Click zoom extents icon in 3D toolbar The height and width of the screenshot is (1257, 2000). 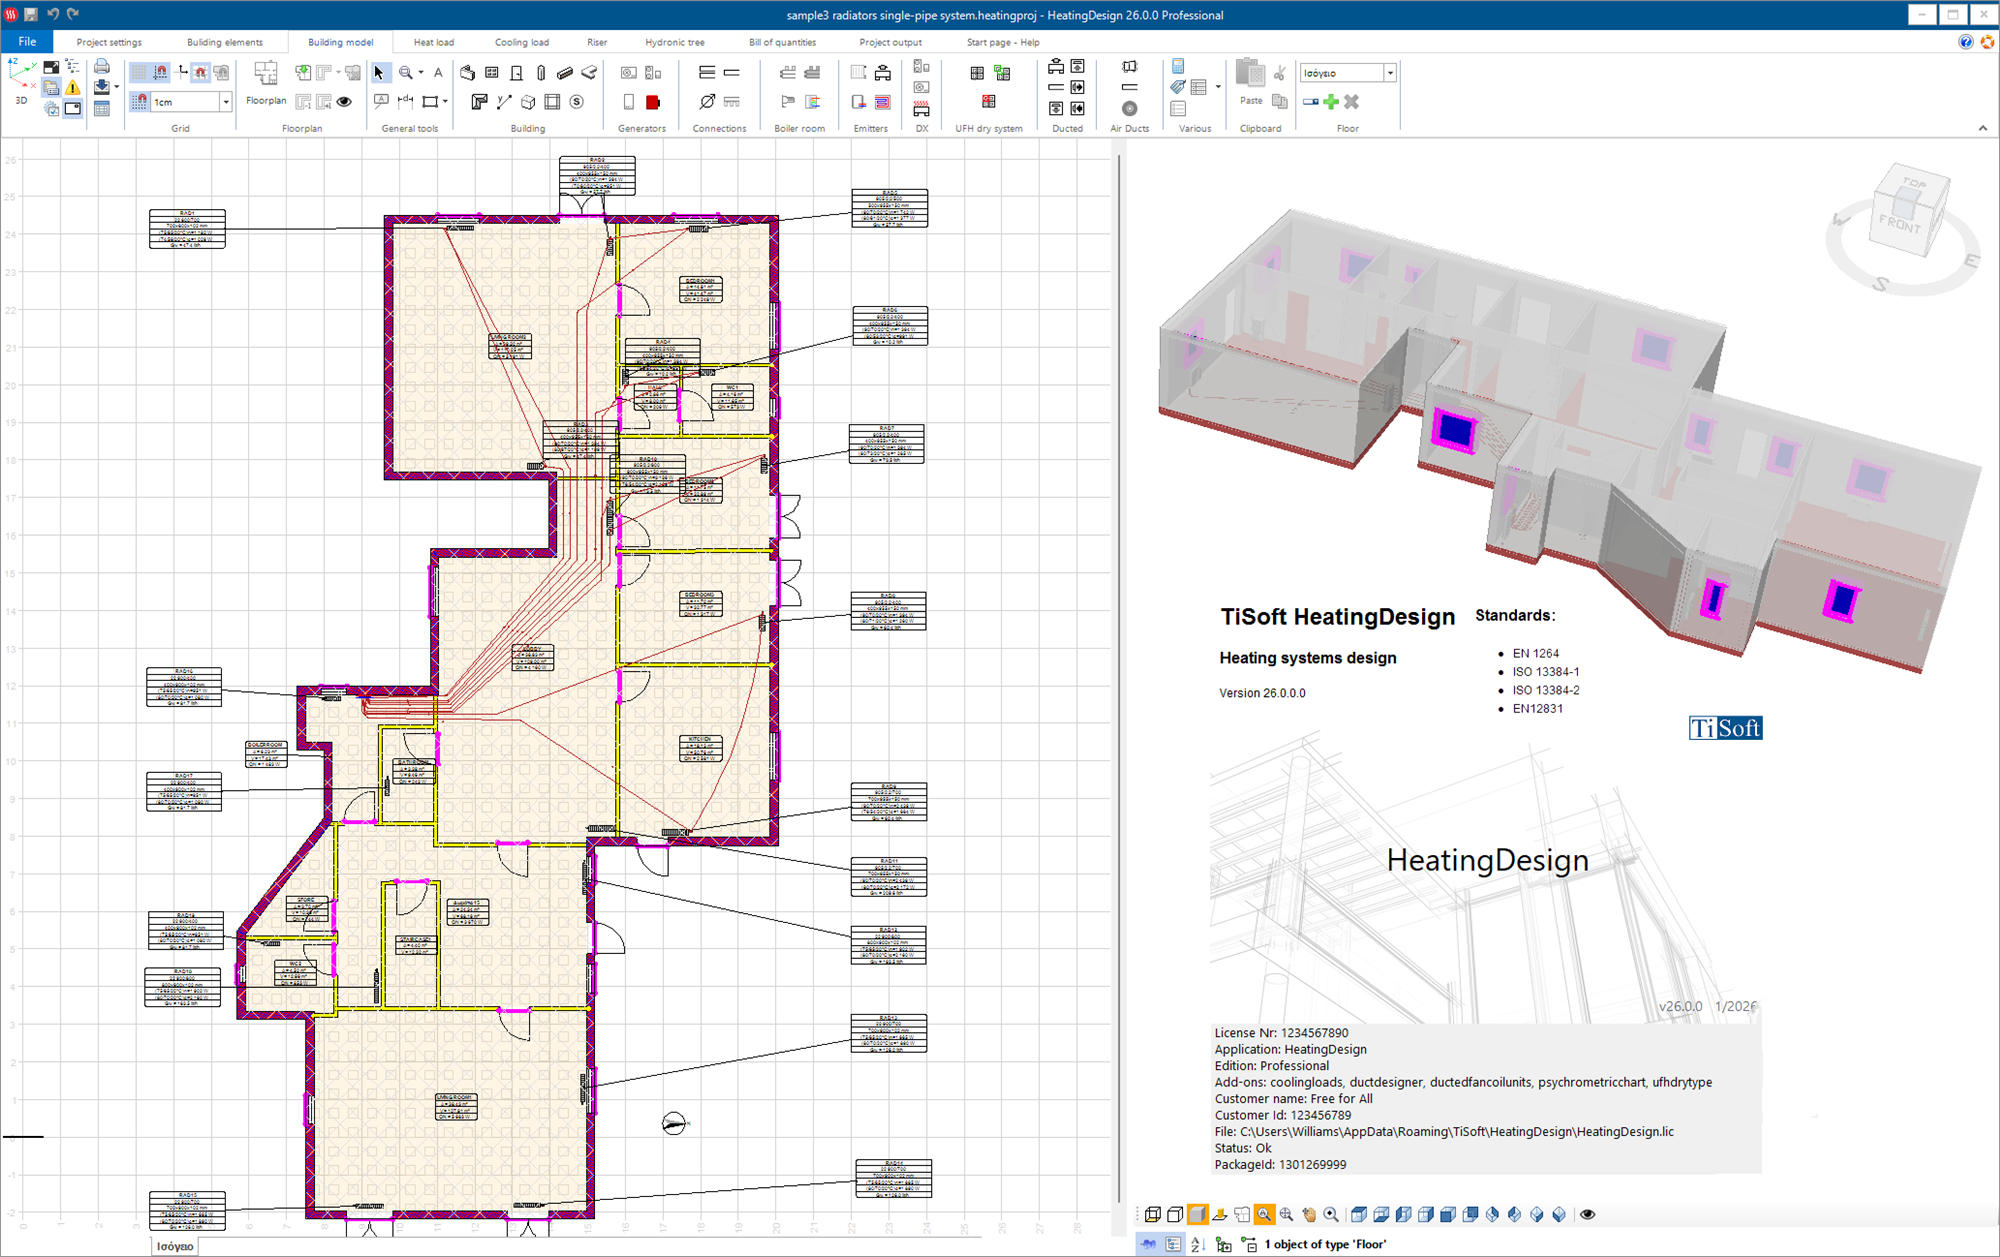click(1286, 1214)
